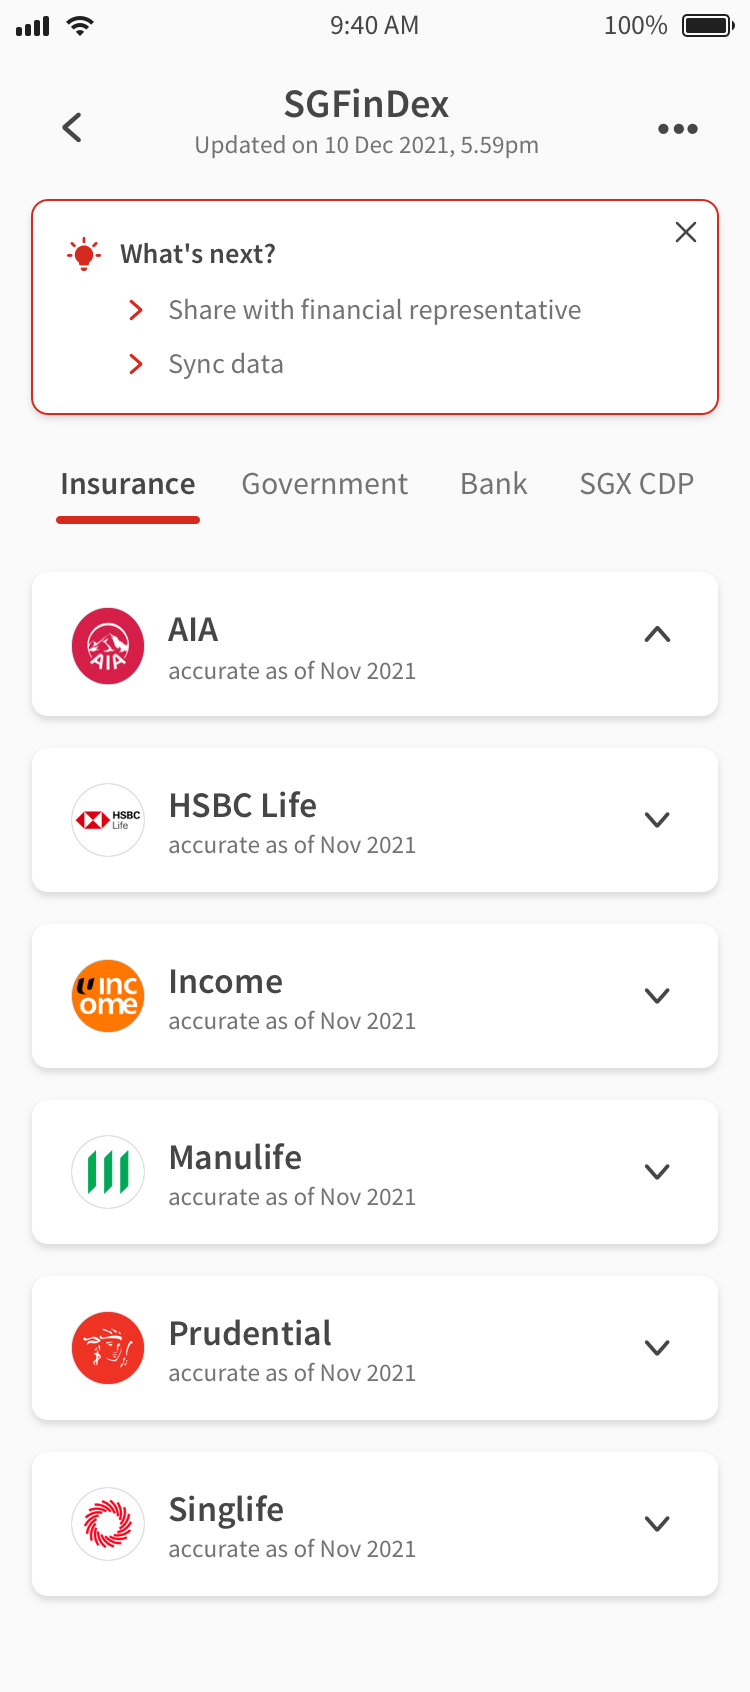Collapse the AIA insurance section
This screenshot has height=1692, width=750.
click(657, 634)
